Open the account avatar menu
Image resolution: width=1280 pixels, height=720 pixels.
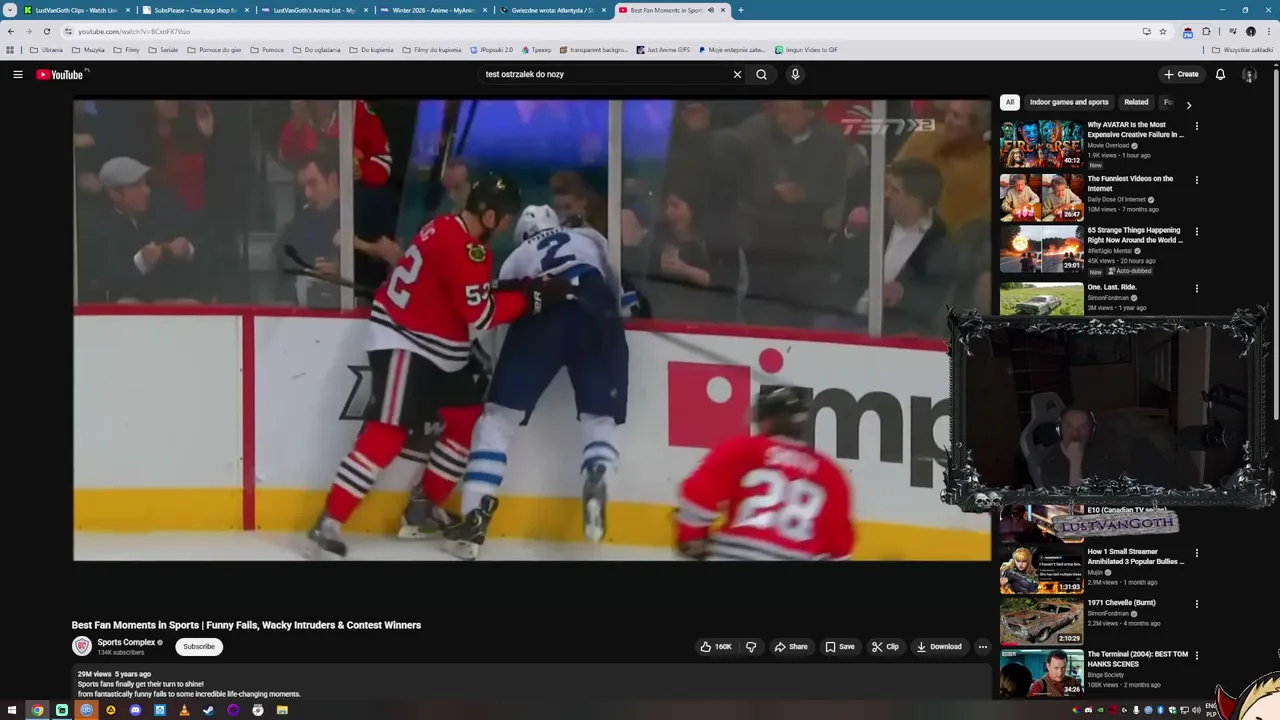[x=1249, y=74]
